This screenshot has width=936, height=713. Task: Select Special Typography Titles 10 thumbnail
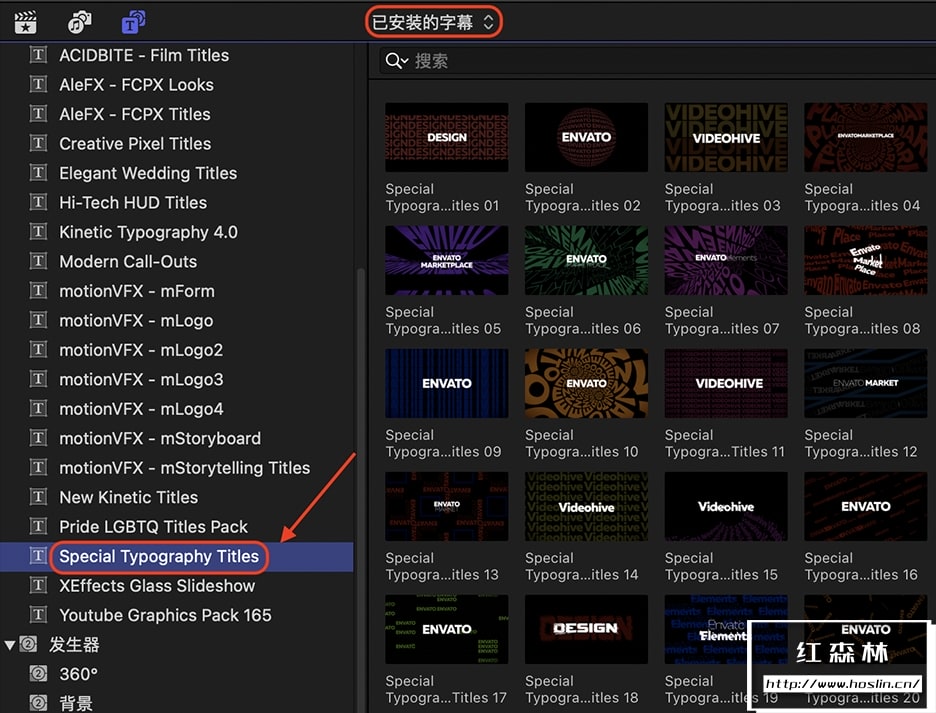[x=586, y=383]
